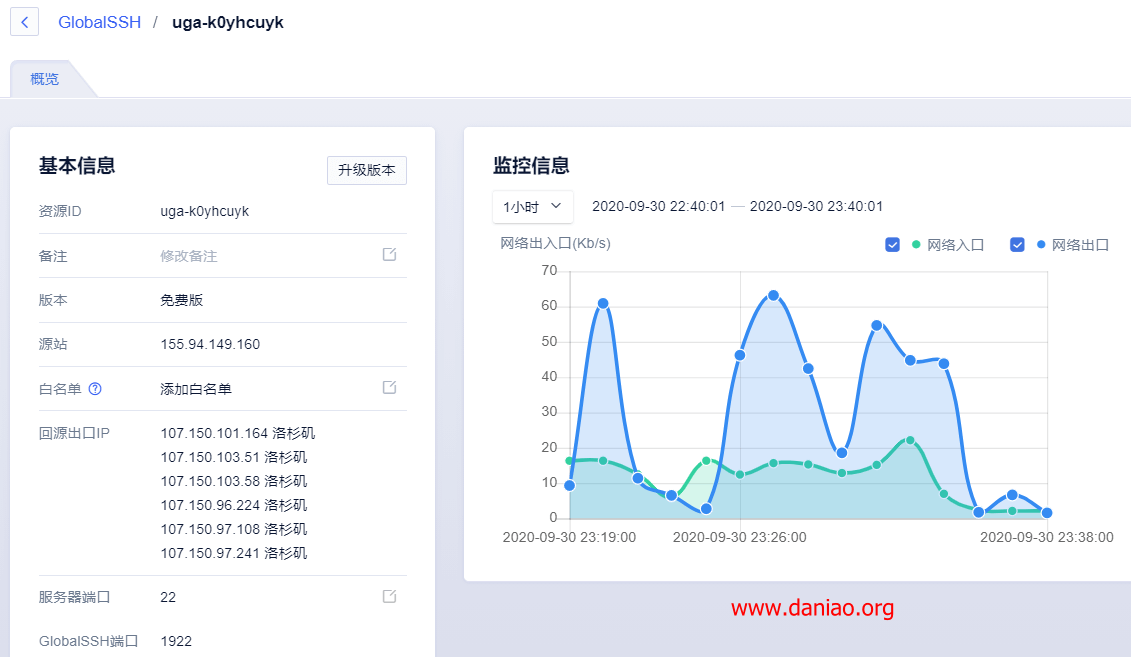Select the source IP 155.94.149.160
1131x657 pixels.
click(210, 345)
